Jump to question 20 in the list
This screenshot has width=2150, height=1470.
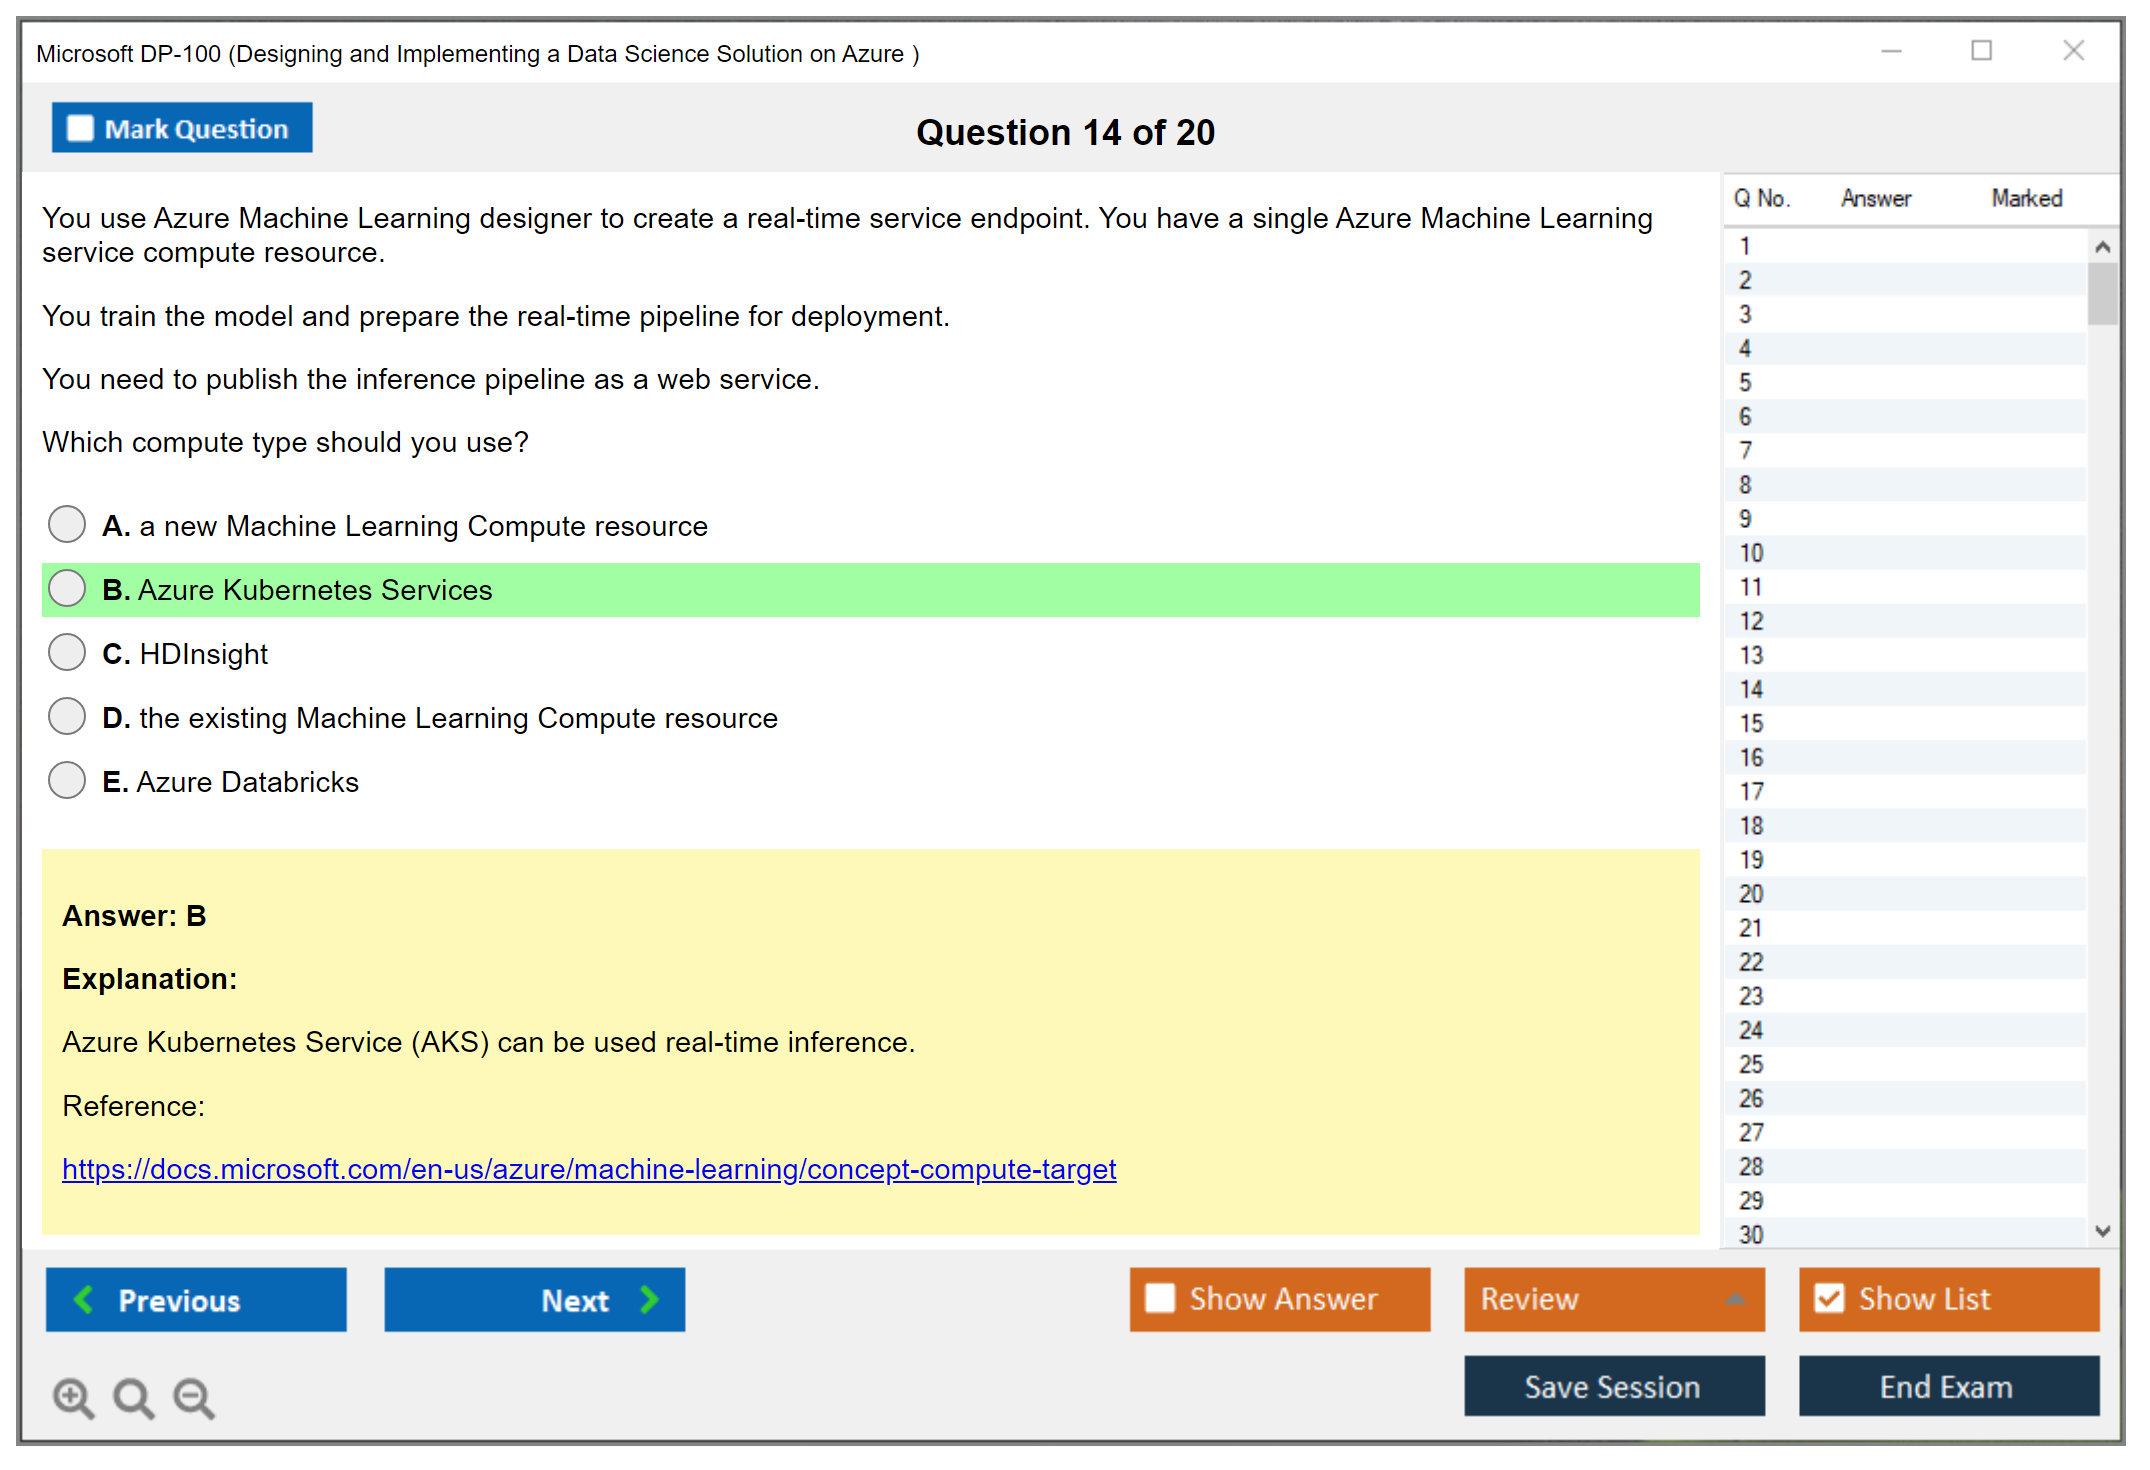coord(1751,893)
